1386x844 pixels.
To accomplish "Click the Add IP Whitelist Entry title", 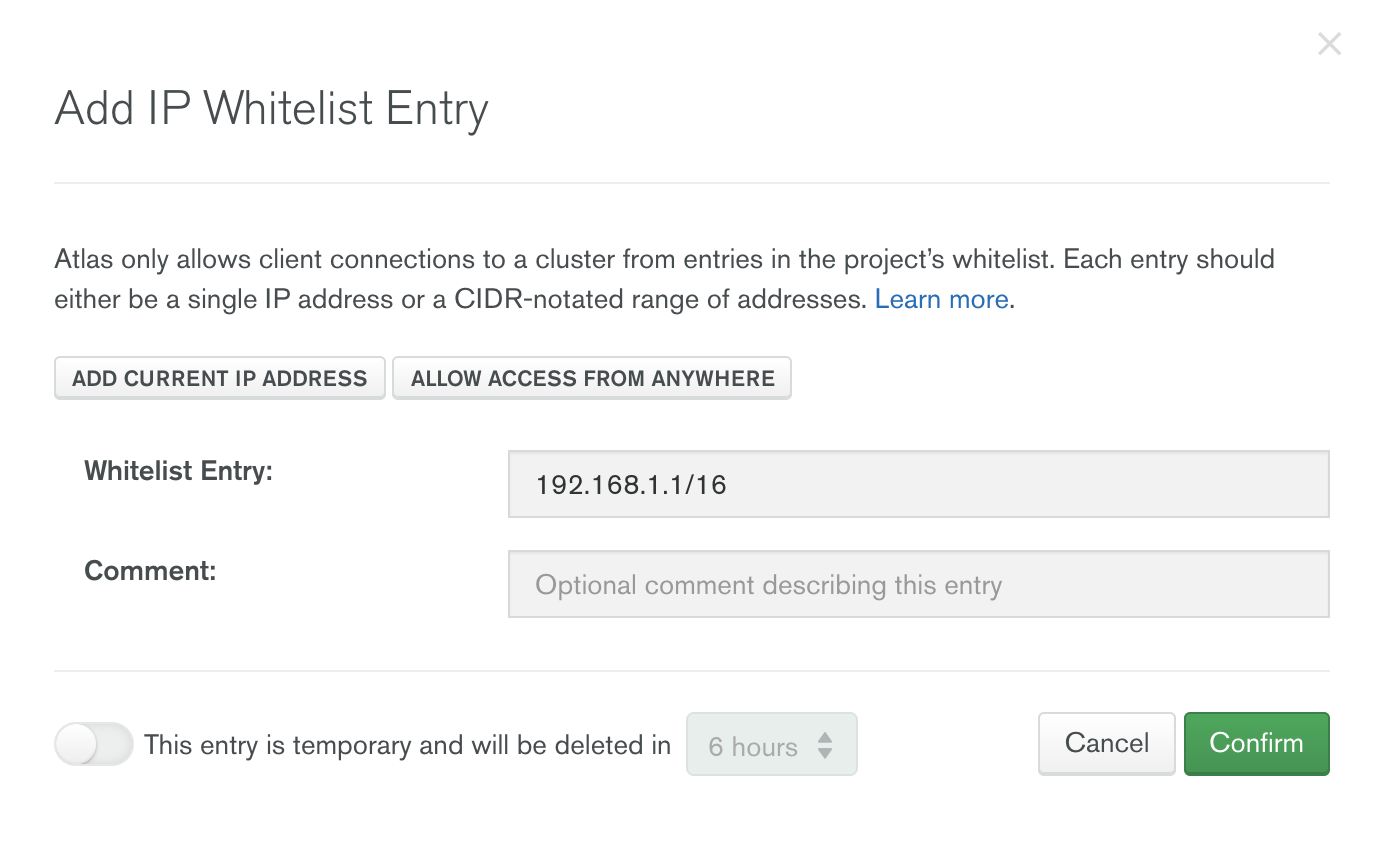I will 270,108.
